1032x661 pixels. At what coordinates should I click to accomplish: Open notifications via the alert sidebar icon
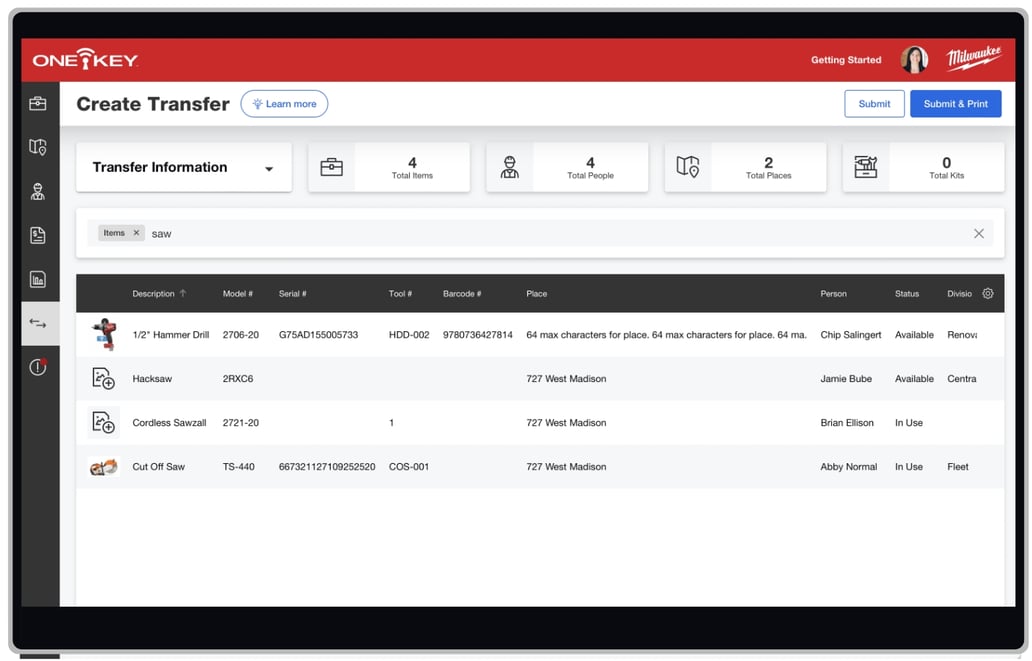[38, 367]
